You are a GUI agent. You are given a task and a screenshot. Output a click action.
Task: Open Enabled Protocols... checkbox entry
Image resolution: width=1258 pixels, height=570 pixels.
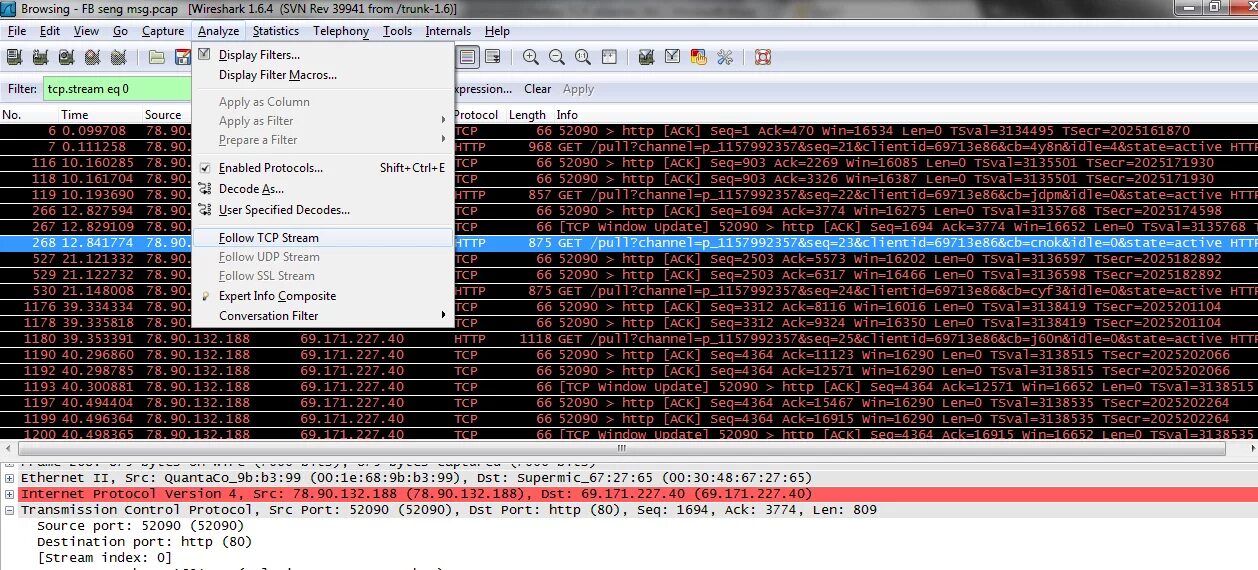pyautogui.click(x=323, y=168)
